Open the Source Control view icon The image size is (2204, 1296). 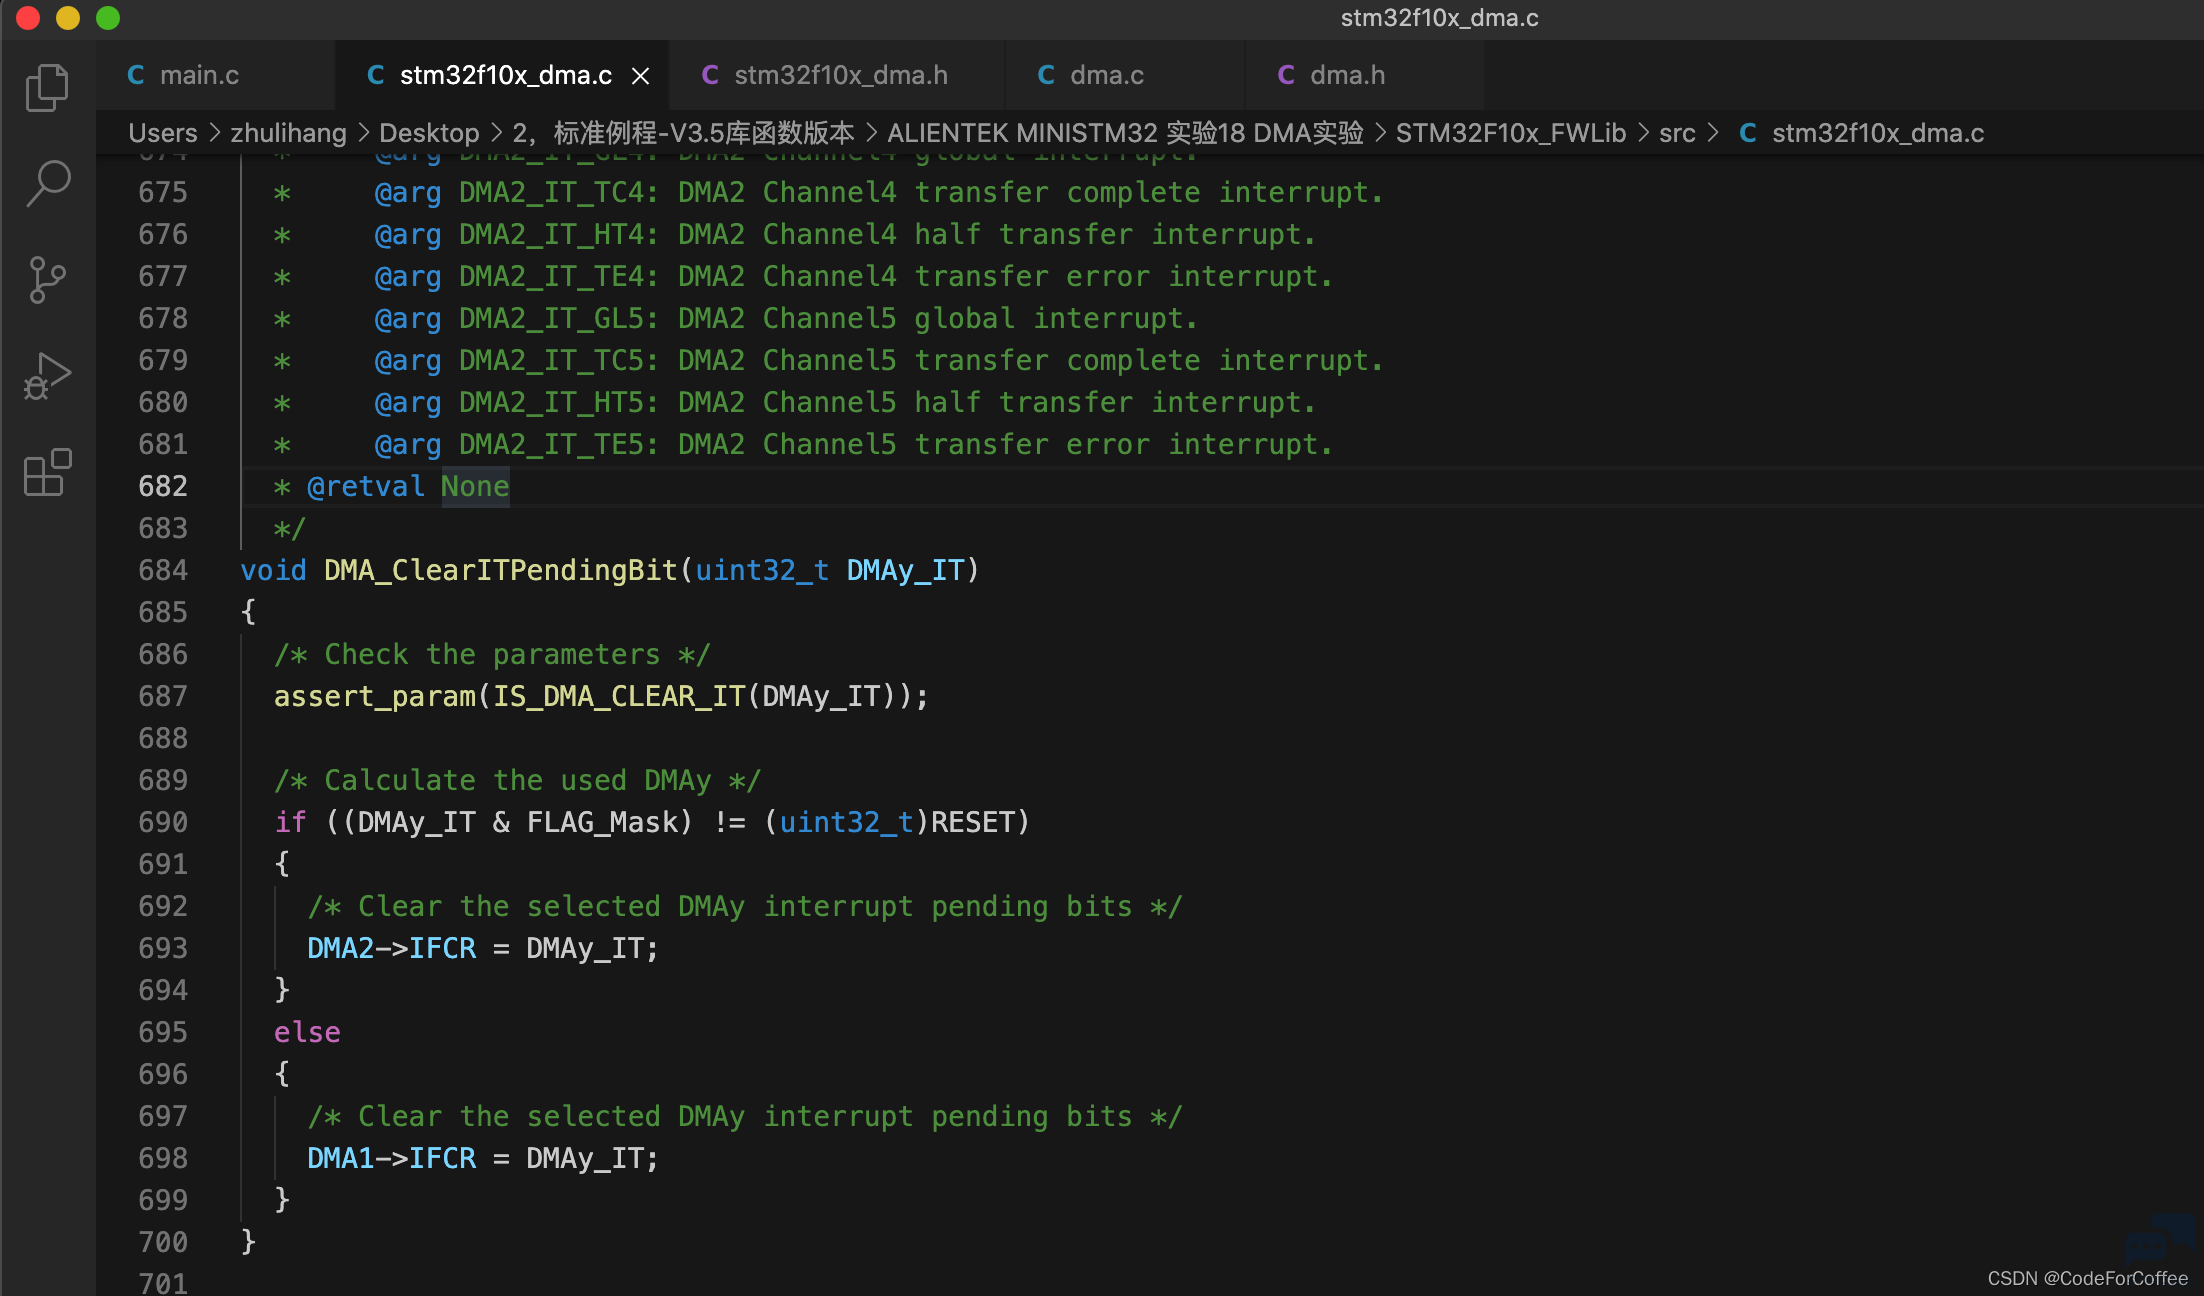[x=47, y=280]
